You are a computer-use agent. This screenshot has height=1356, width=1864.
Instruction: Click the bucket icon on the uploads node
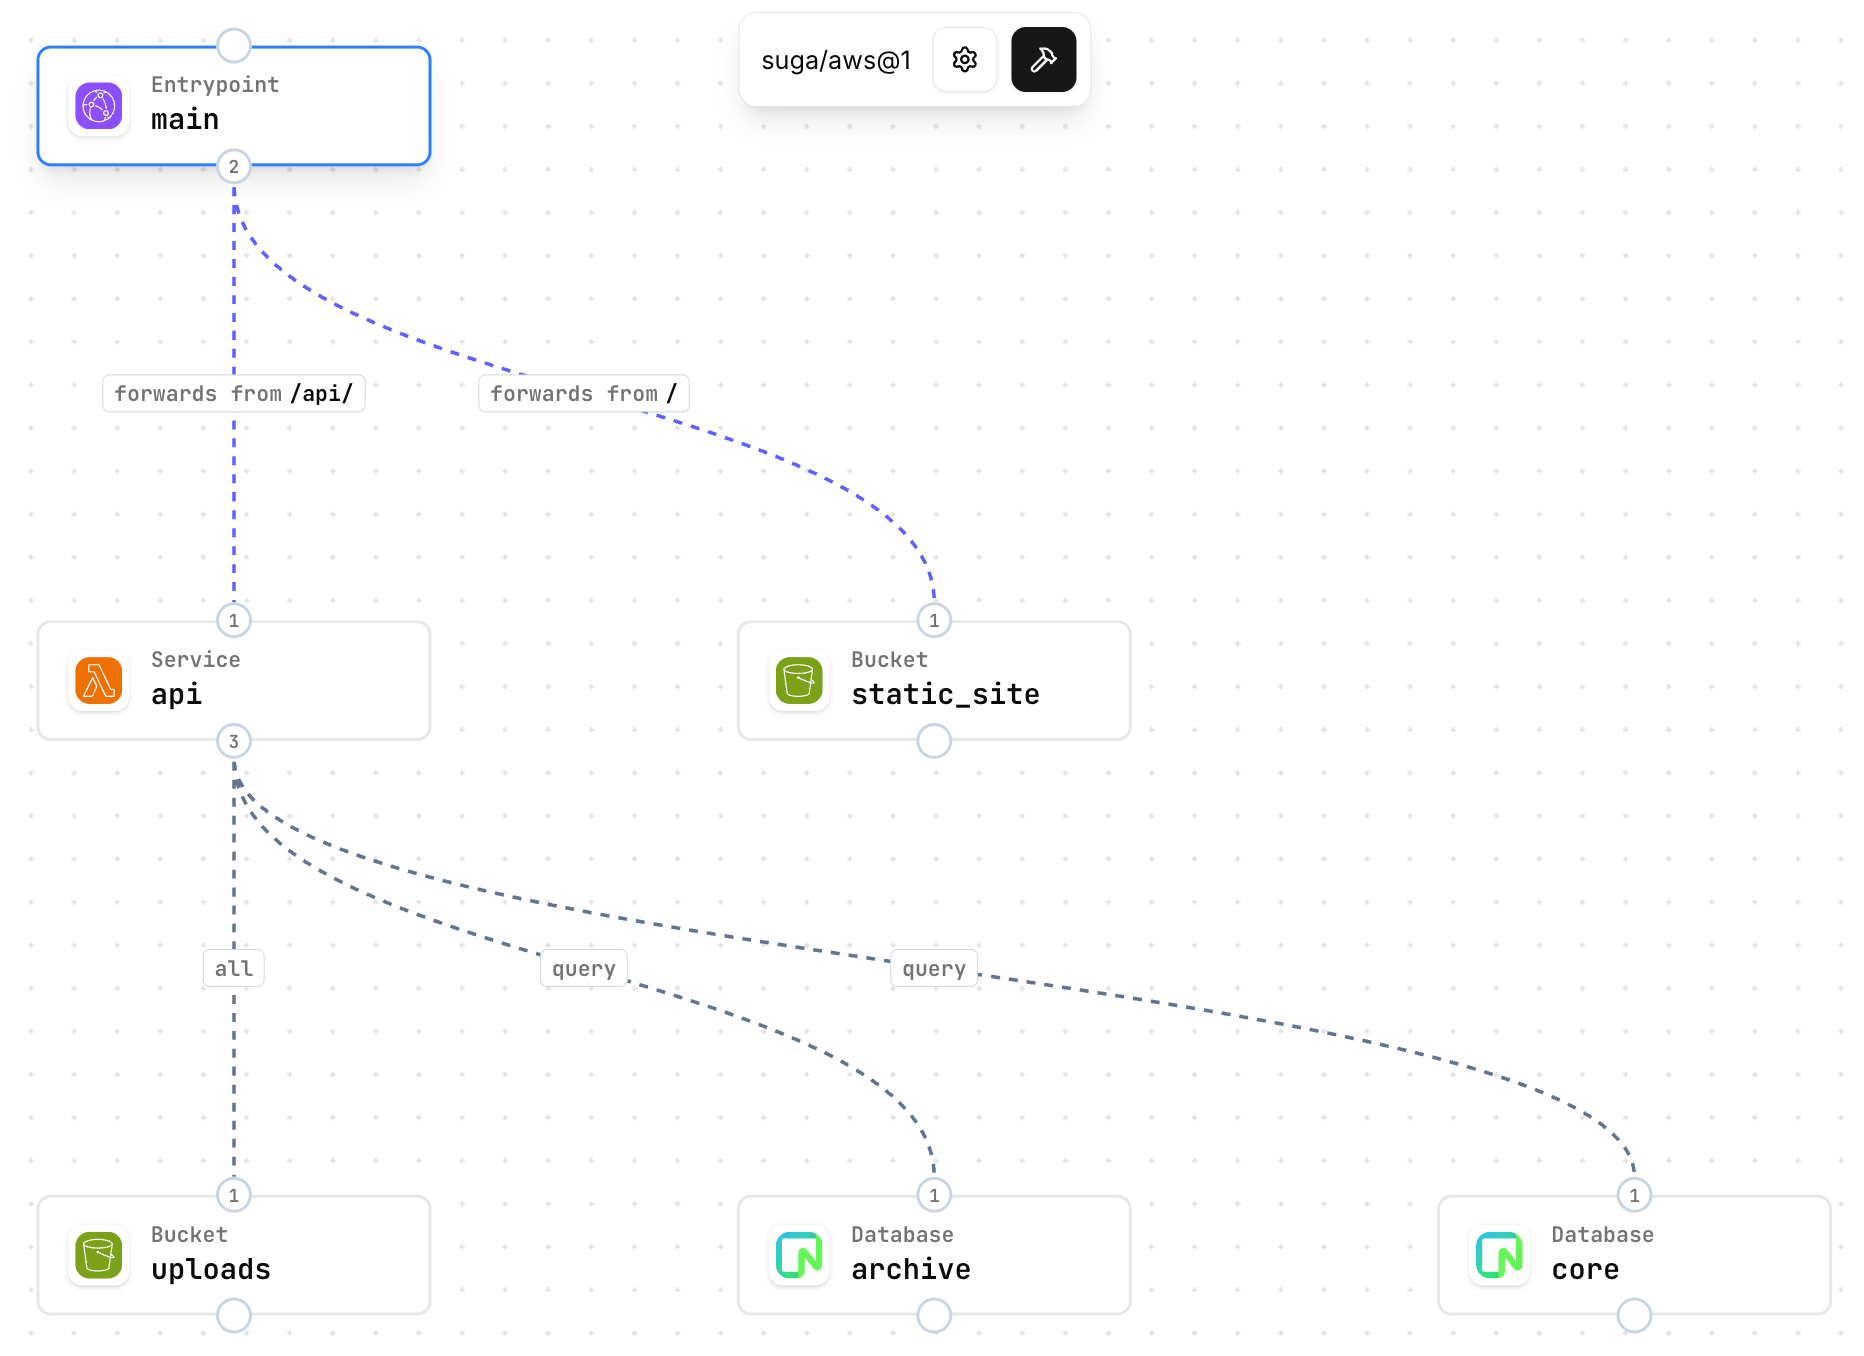[97, 1256]
